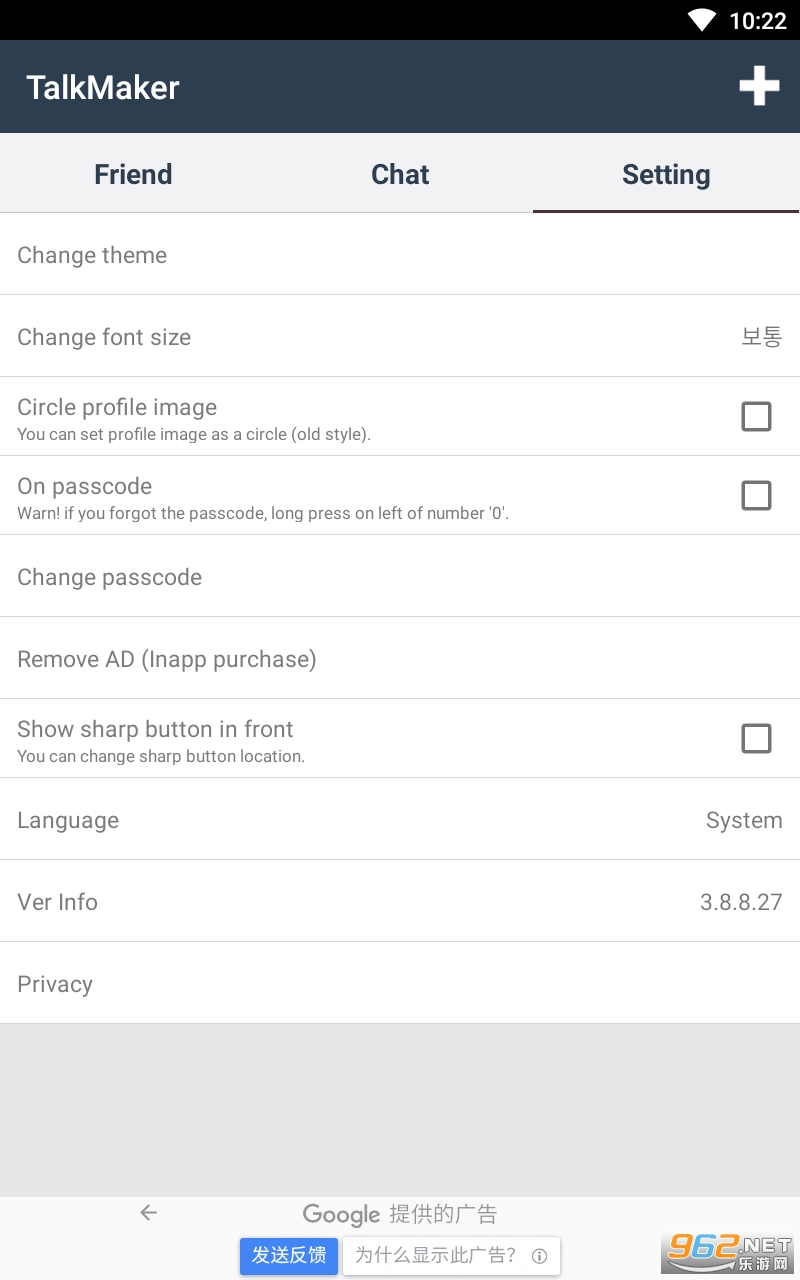Tap the blue 发送反馈 feedback button
The image size is (800, 1280).
point(289,1255)
